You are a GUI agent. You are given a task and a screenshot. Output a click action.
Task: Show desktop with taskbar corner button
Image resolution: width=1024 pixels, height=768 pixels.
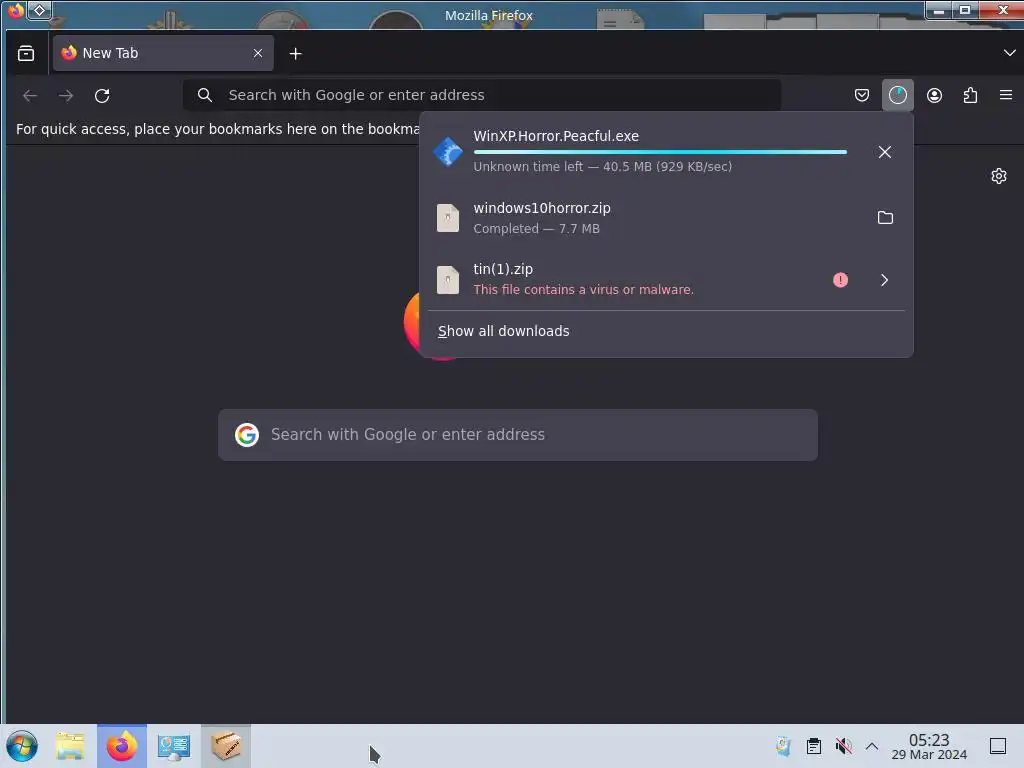tap(998, 746)
